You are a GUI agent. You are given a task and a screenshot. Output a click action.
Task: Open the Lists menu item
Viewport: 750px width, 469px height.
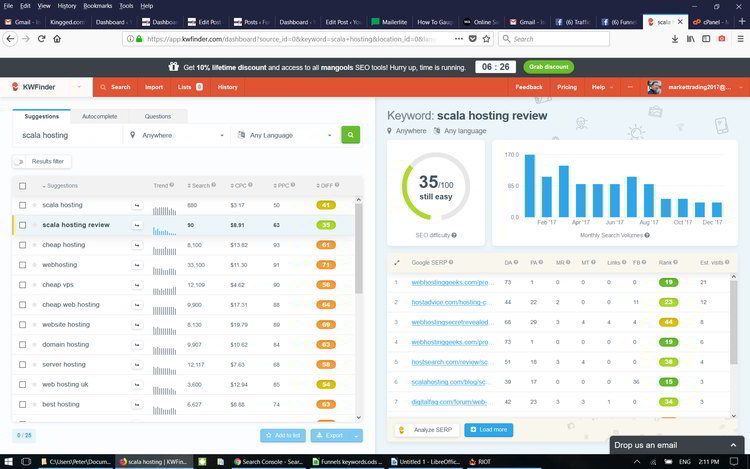190,87
